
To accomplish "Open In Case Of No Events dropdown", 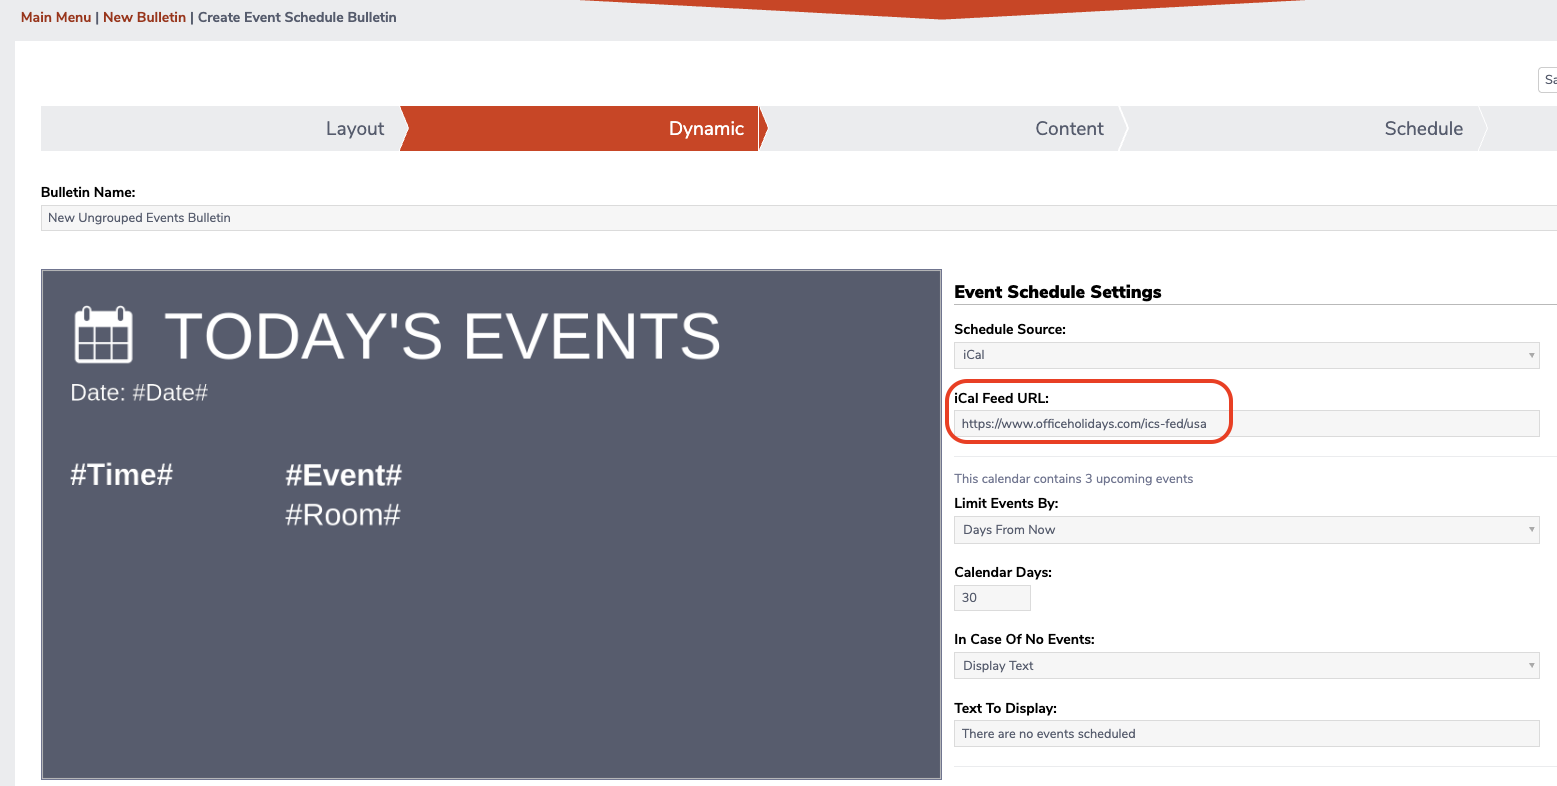I will pos(1246,666).
